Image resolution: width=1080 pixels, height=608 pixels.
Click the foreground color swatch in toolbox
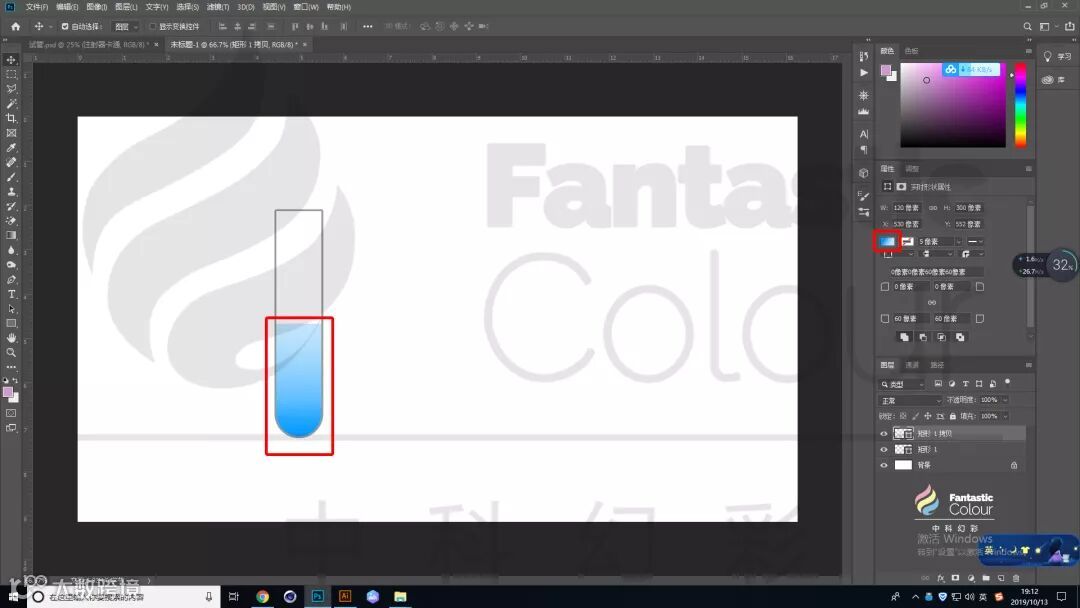(8, 392)
